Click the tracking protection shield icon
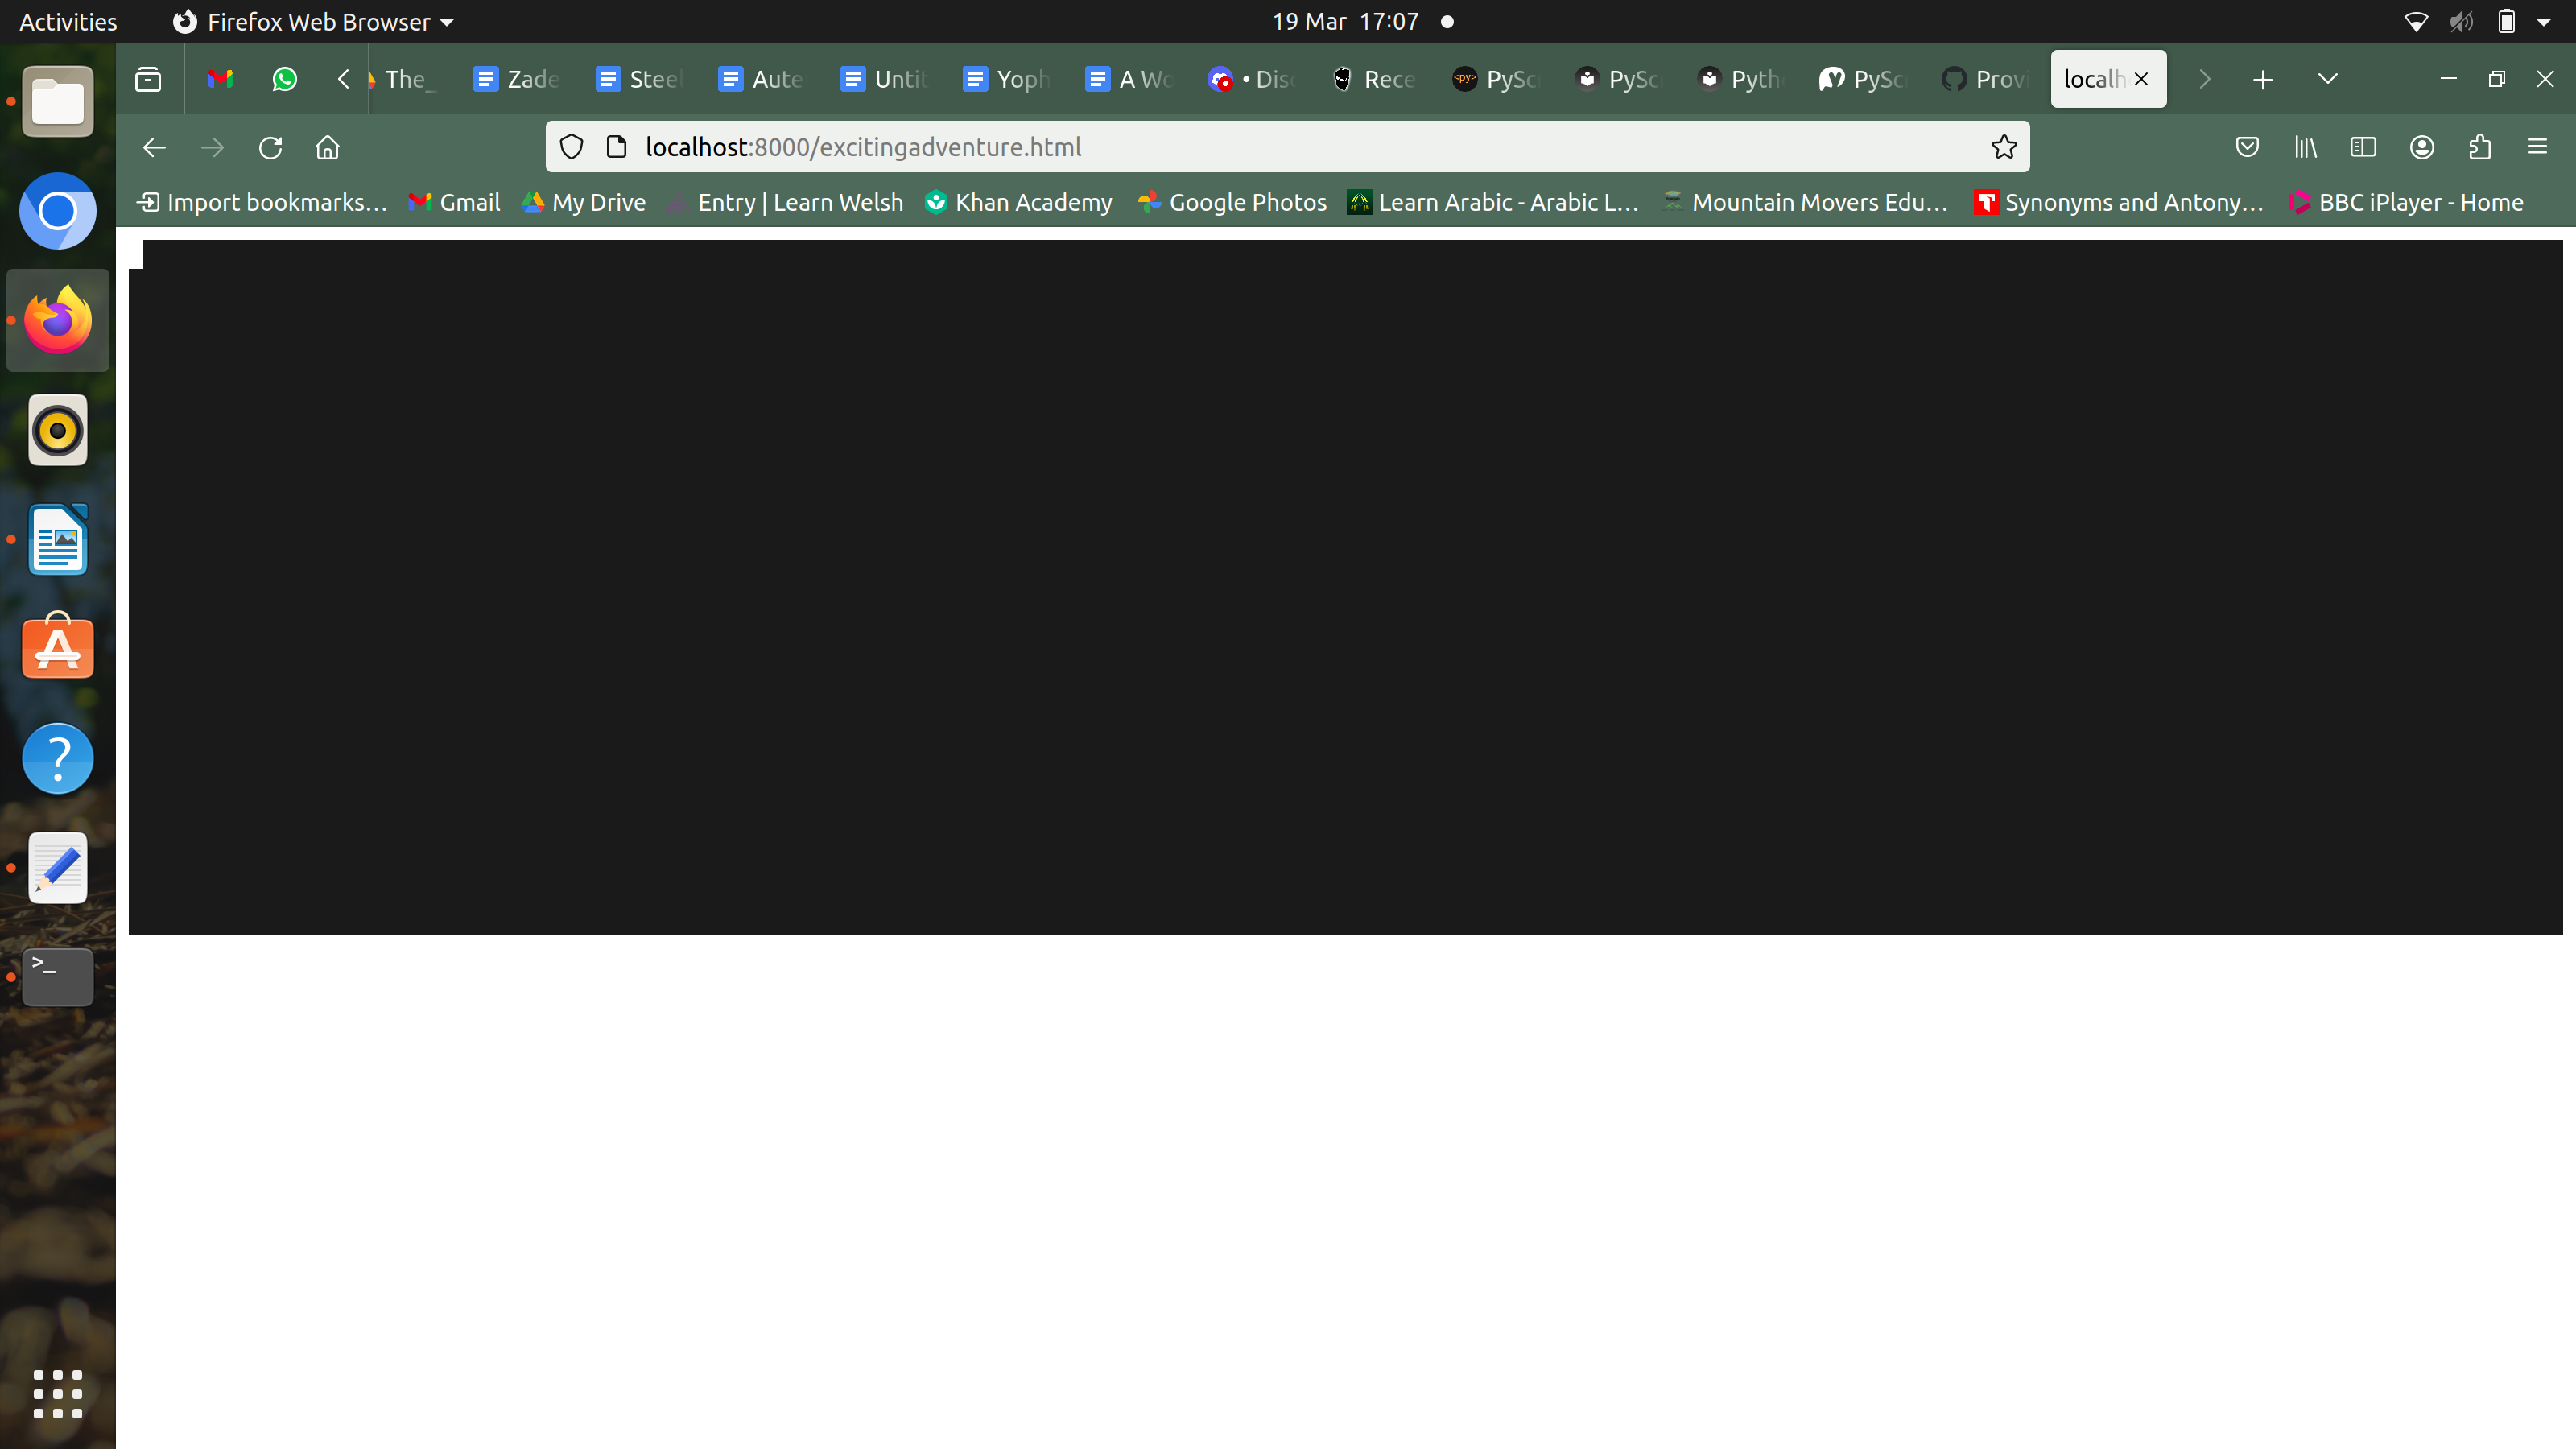 (571, 147)
